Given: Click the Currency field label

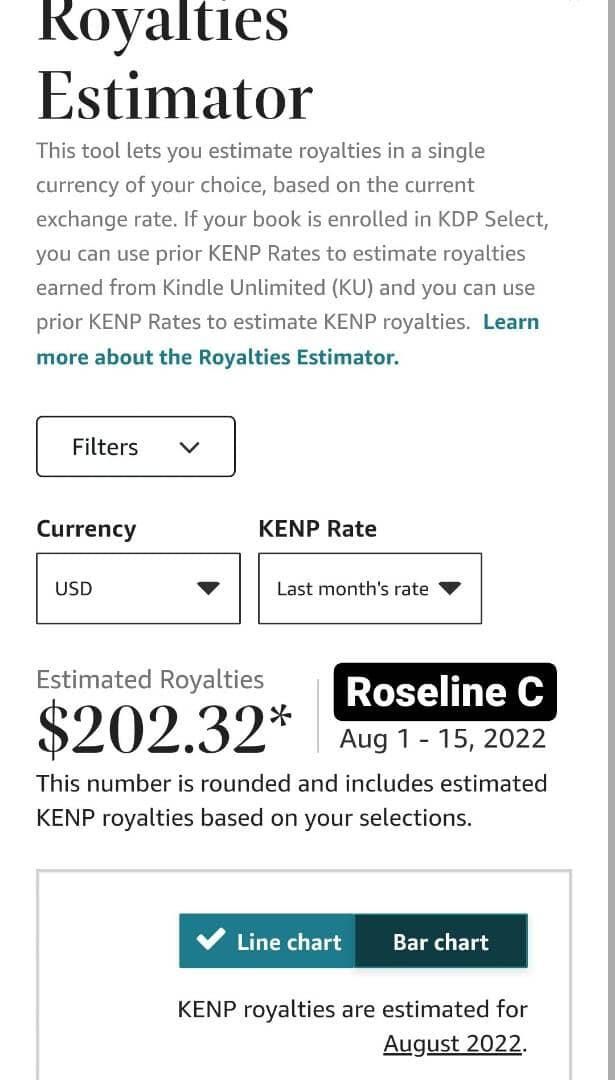Looking at the screenshot, I should (x=86, y=529).
